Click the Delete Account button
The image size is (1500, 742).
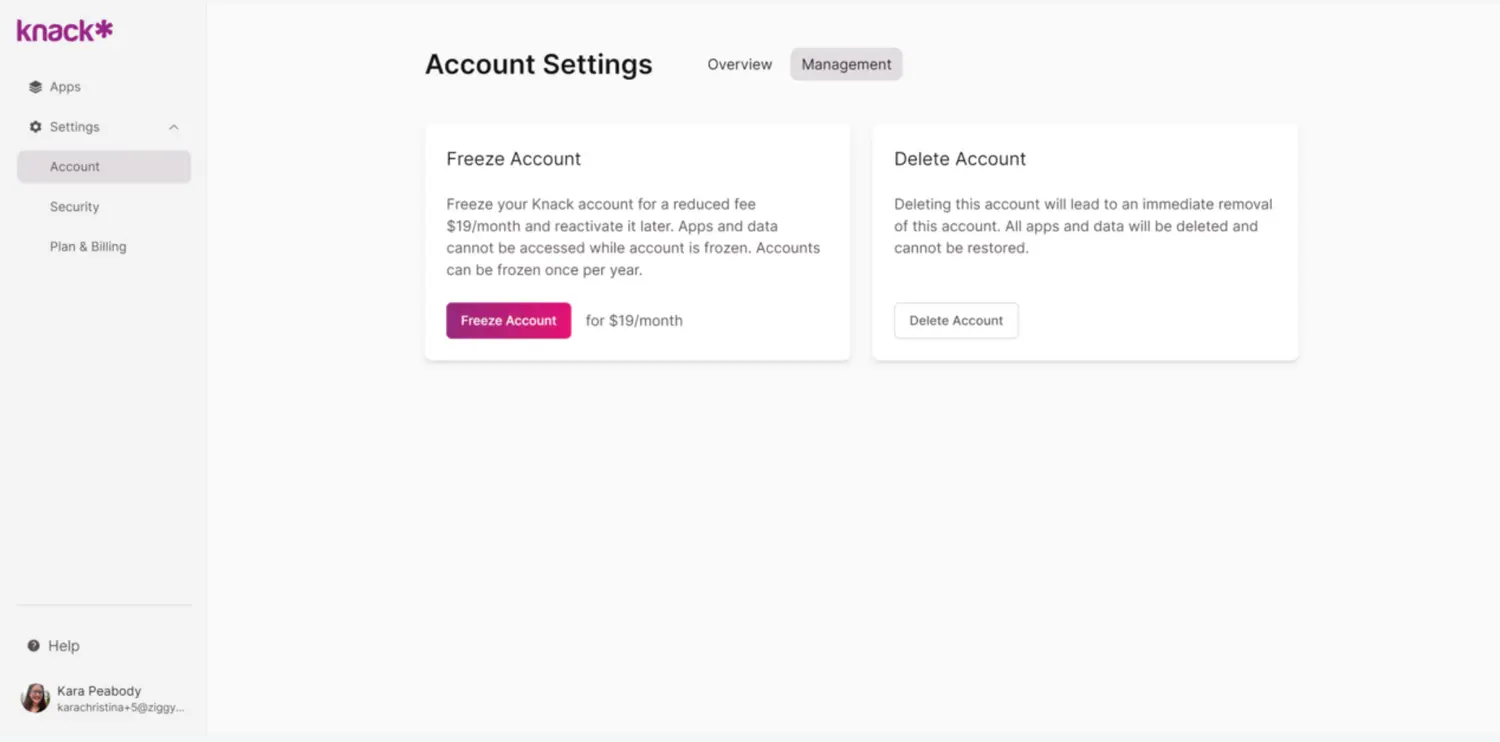pyautogui.click(x=956, y=320)
